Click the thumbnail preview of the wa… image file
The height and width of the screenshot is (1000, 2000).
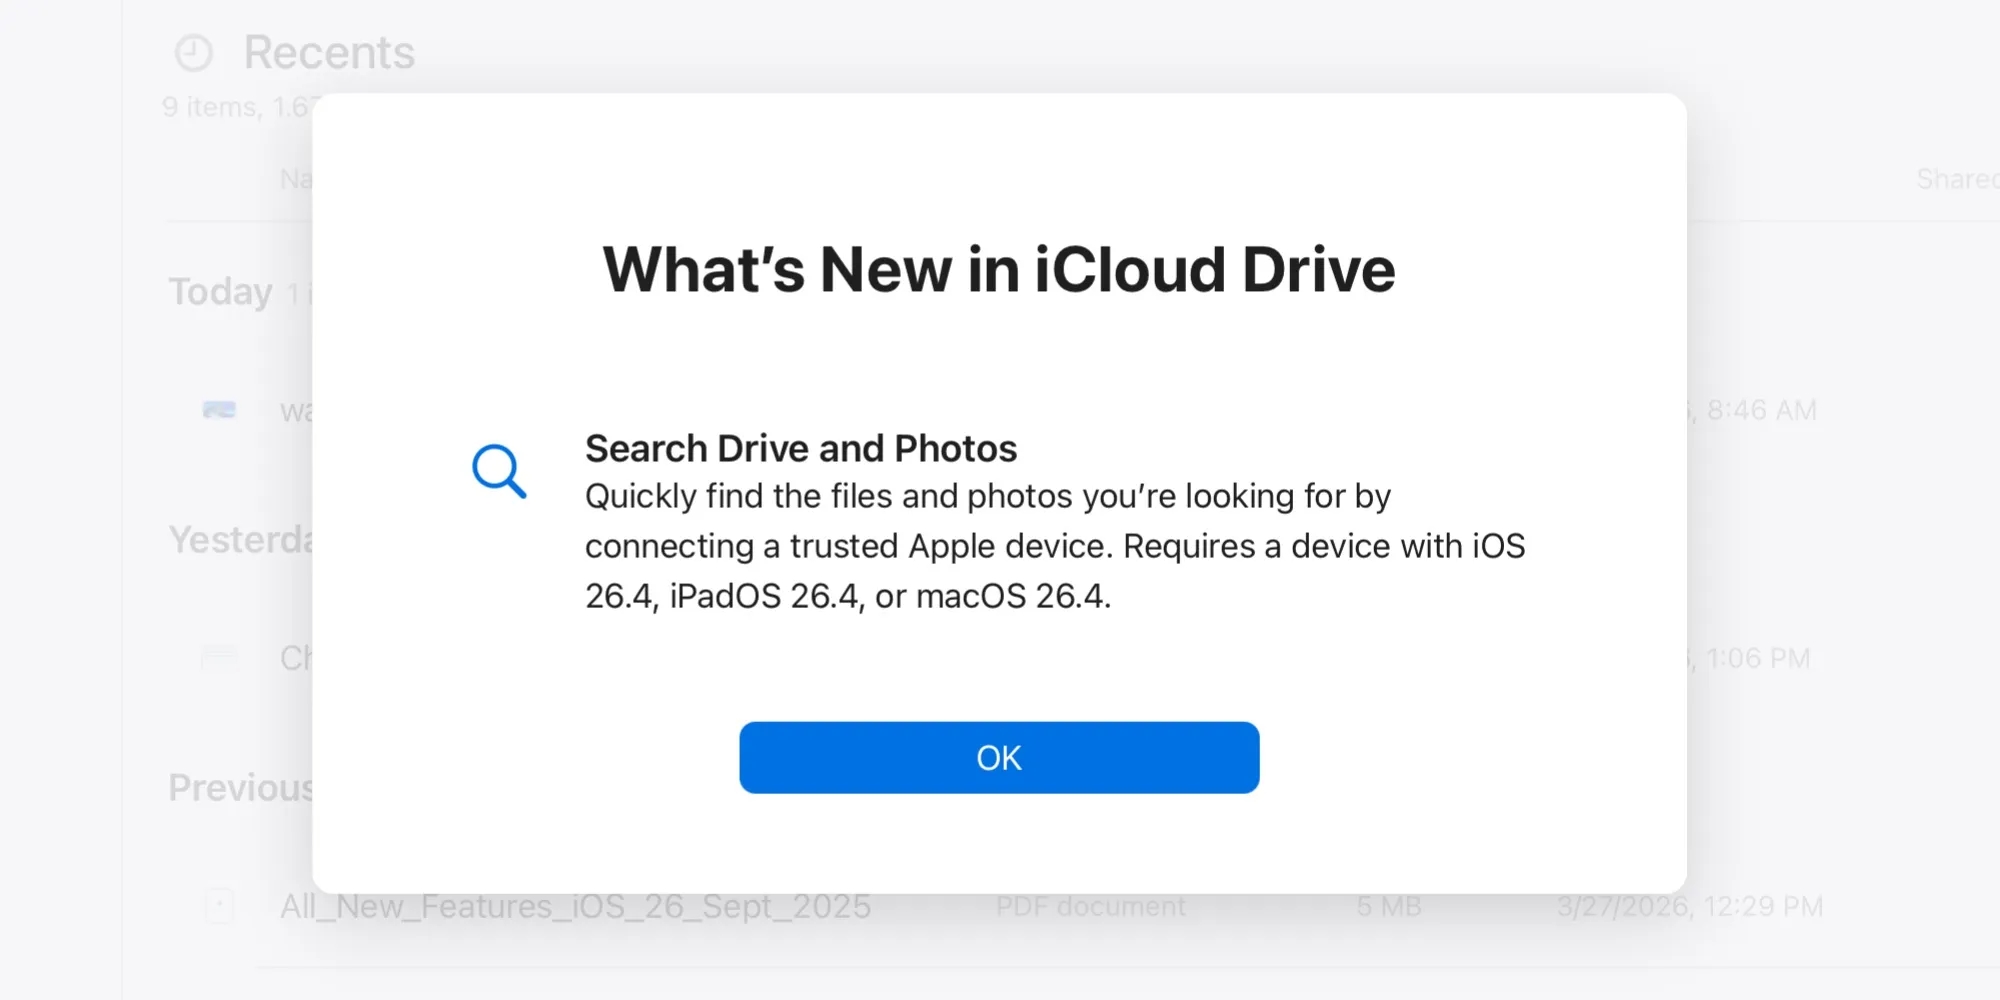click(x=219, y=410)
